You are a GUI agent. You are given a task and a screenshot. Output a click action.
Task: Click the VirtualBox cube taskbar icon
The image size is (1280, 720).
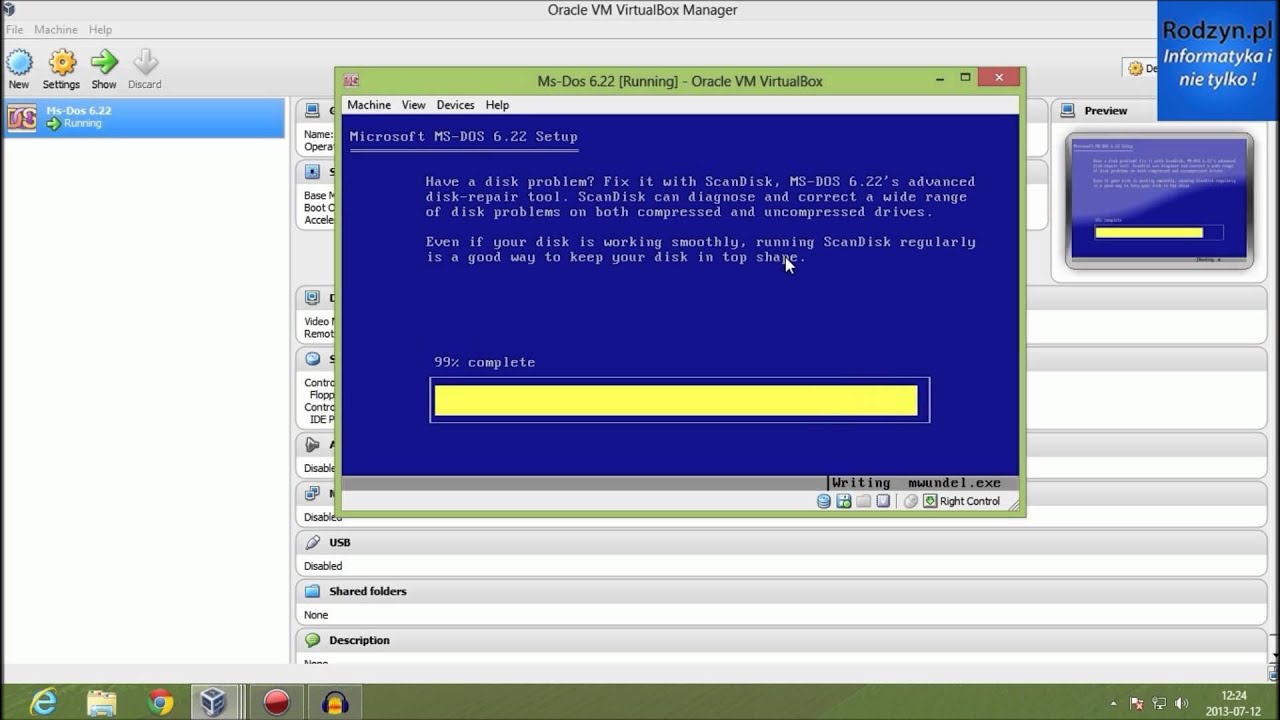coord(212,703)
